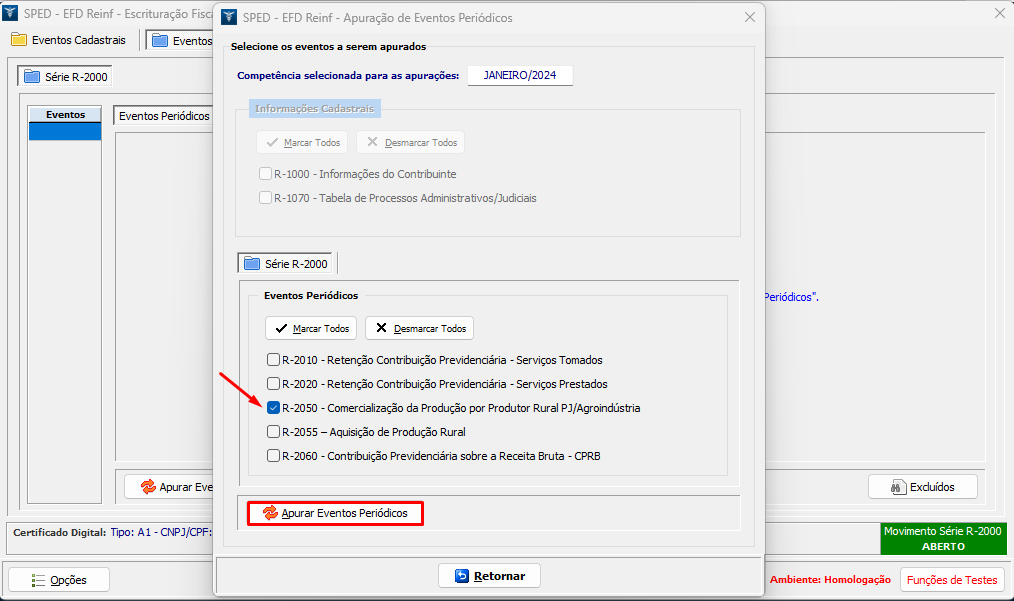
Task: Tick the R-2060 CPRB checkbox
Action: tap(273, 456)
